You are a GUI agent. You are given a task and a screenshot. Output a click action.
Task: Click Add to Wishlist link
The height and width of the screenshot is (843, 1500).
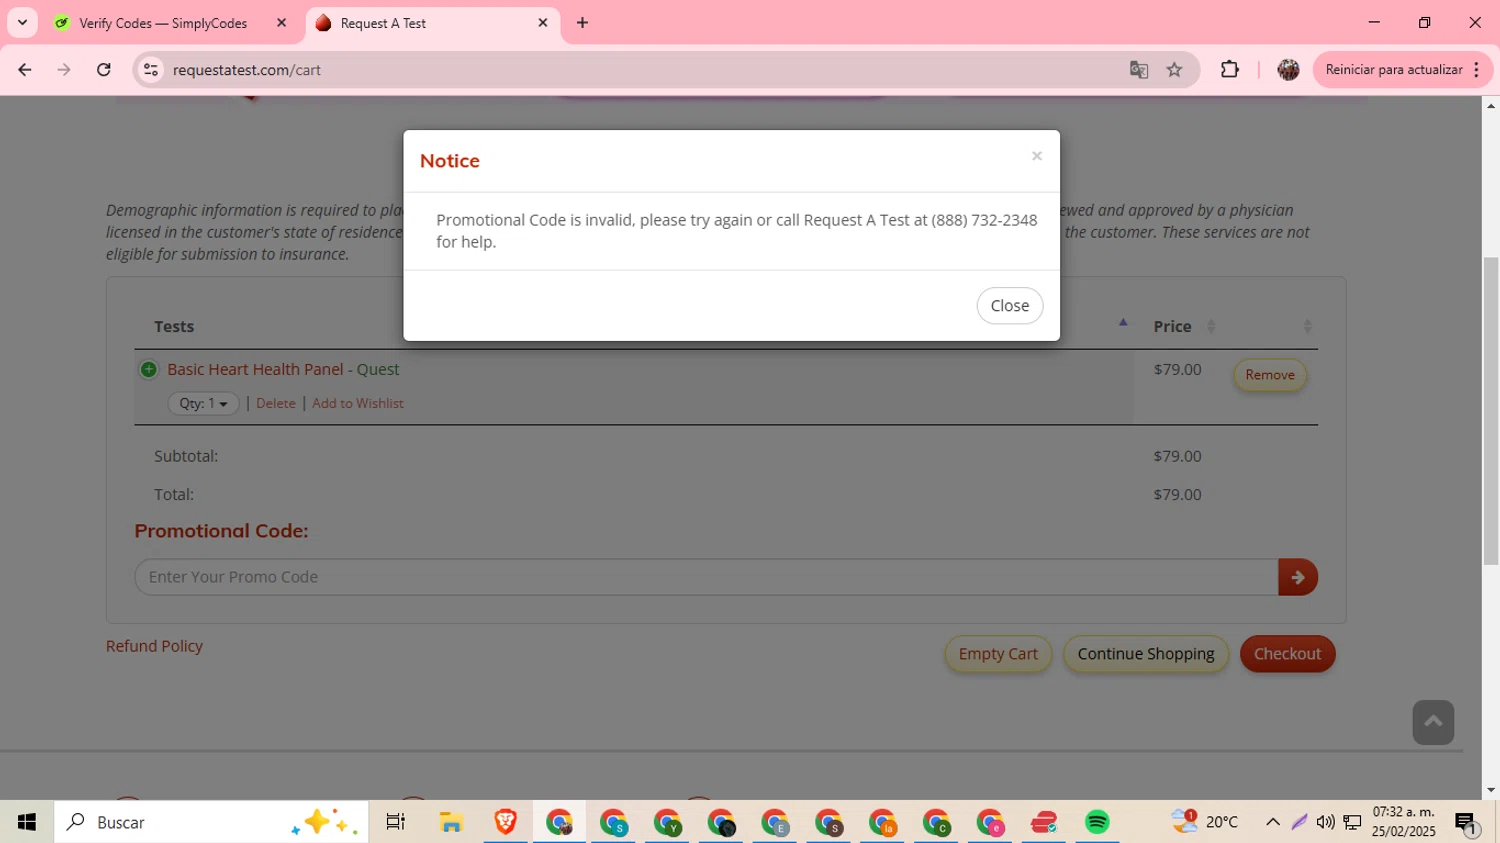pos(358,404)
